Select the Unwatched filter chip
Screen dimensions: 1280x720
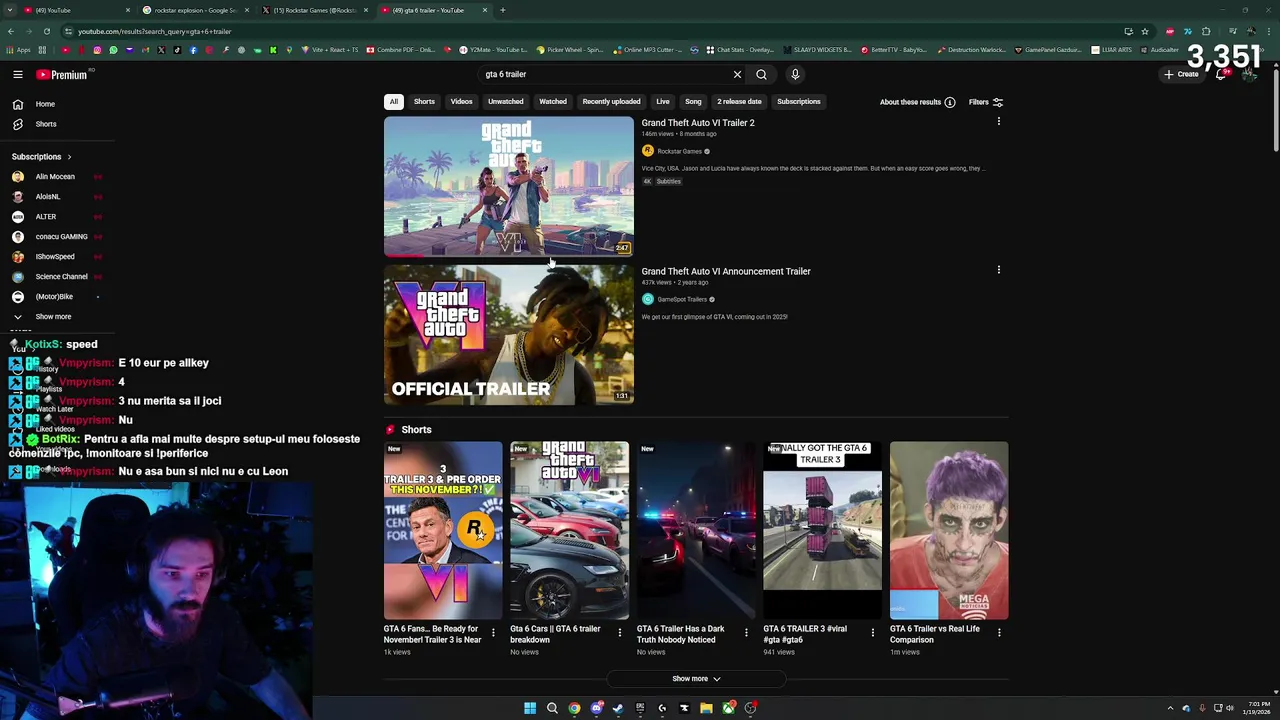pyautogui.click(x=505, y=101)
